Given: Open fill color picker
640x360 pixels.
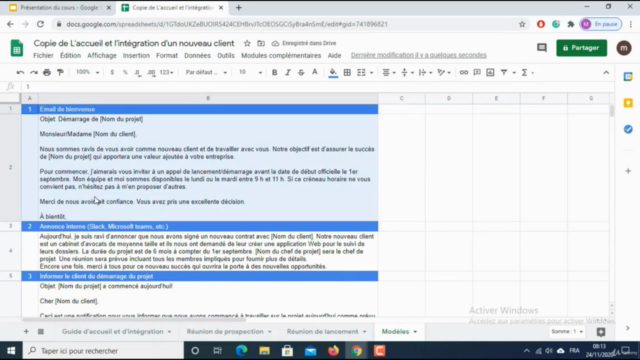Looking at the screenshot, I should [x=333, y=73].
